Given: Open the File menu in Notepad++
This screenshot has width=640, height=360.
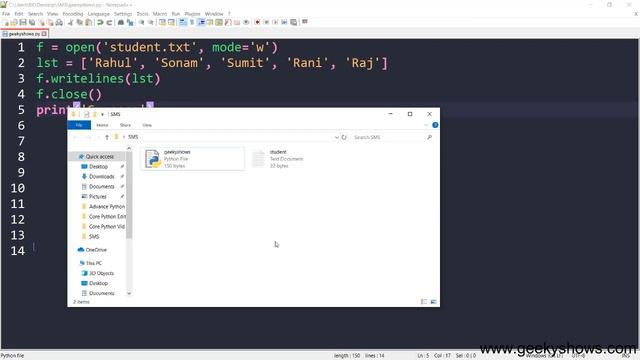Looking at the screenshot, I should click(6, 14).
